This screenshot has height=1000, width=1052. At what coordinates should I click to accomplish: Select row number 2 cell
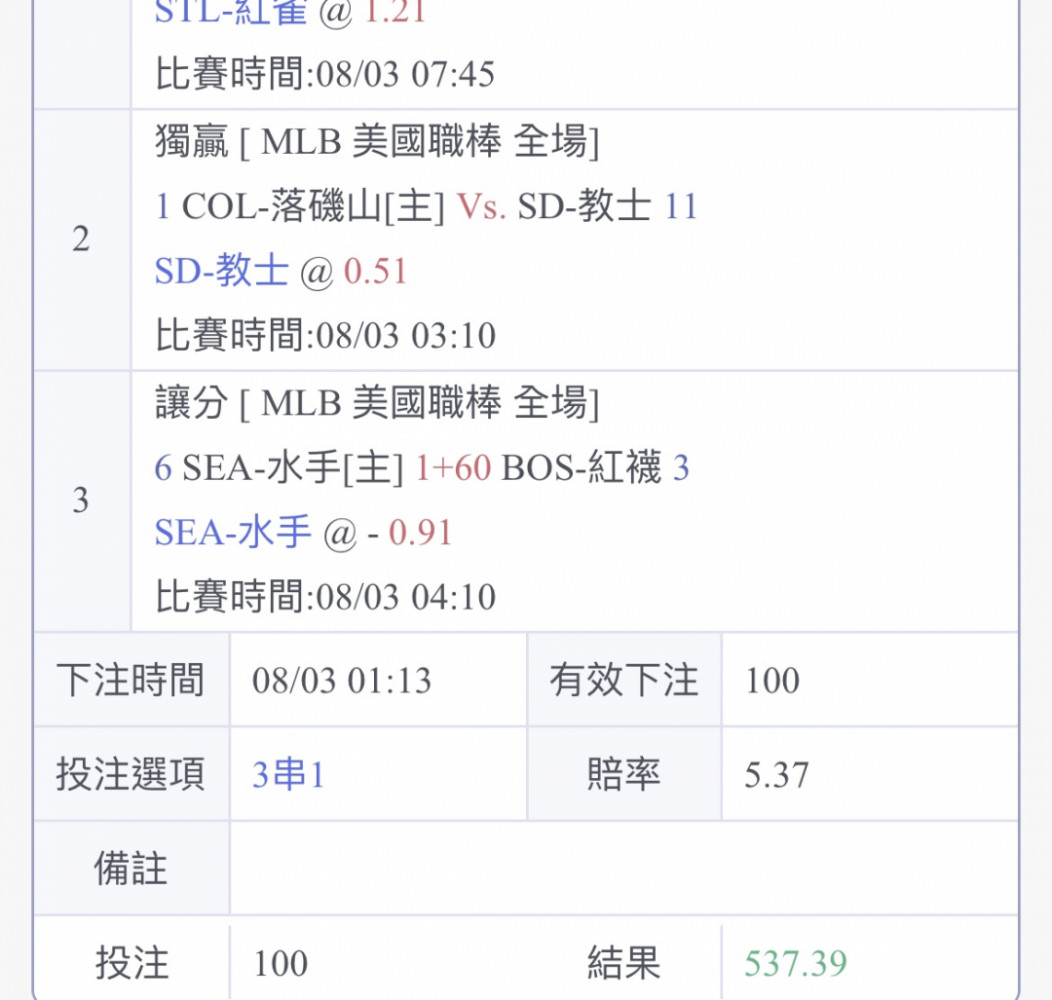pos(81,240)
